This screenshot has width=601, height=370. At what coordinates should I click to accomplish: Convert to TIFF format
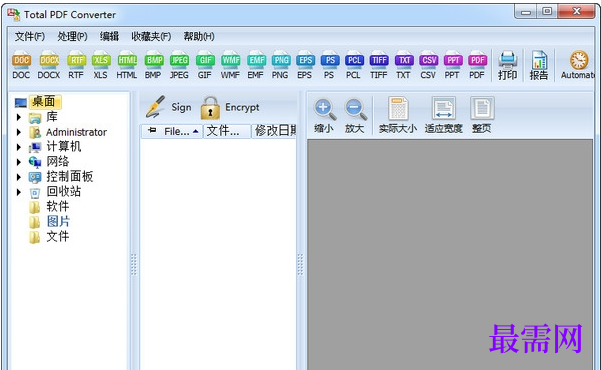tap(379, 65)
